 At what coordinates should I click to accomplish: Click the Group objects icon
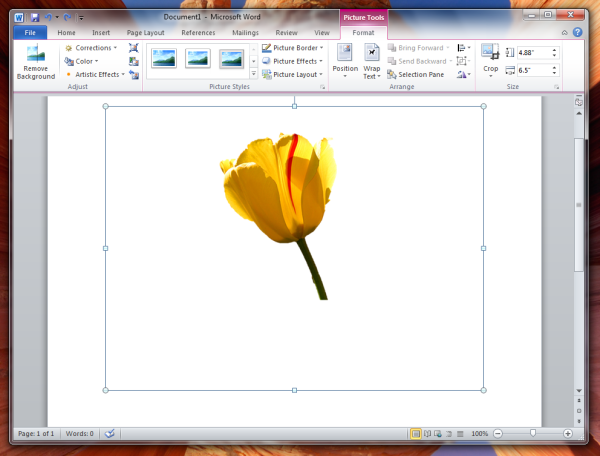(463, 61)
